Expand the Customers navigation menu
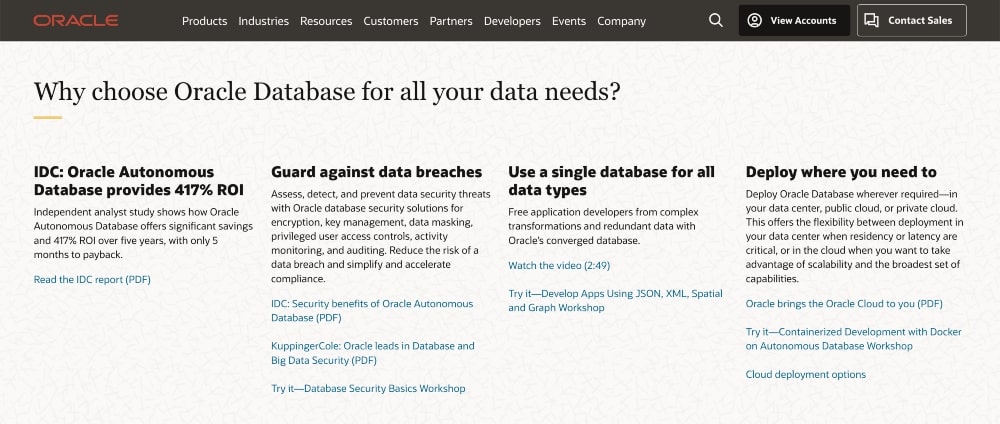The image size is (1000, 424). coord(391,21)
